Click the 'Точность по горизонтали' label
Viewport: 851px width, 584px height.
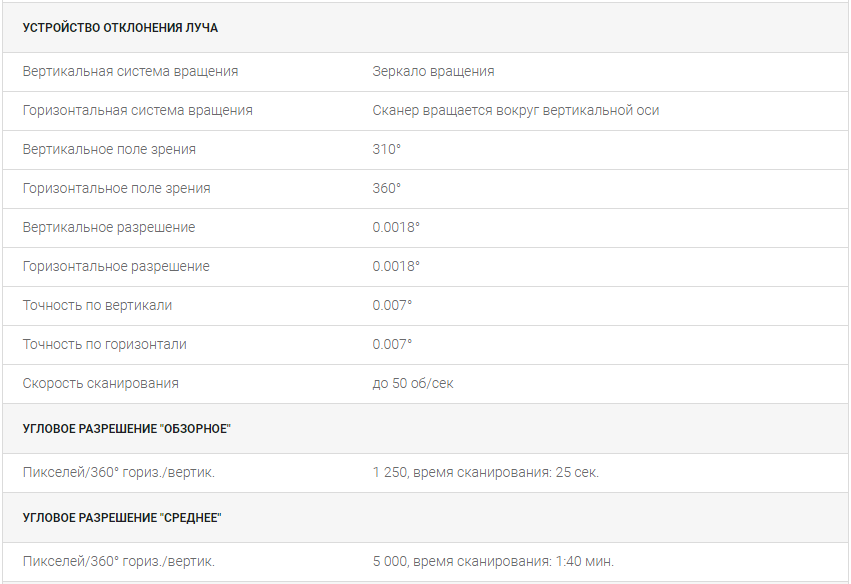(x=104, y=345)
